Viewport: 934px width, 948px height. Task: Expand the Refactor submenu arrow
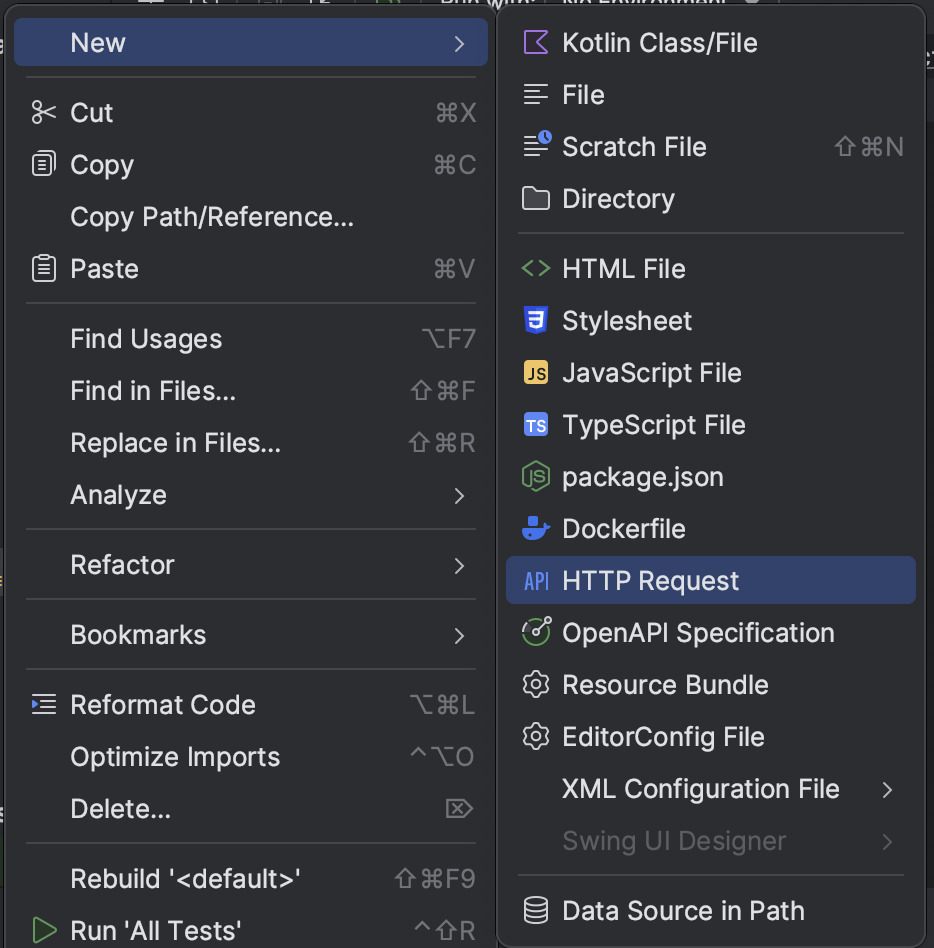point(459,566)
